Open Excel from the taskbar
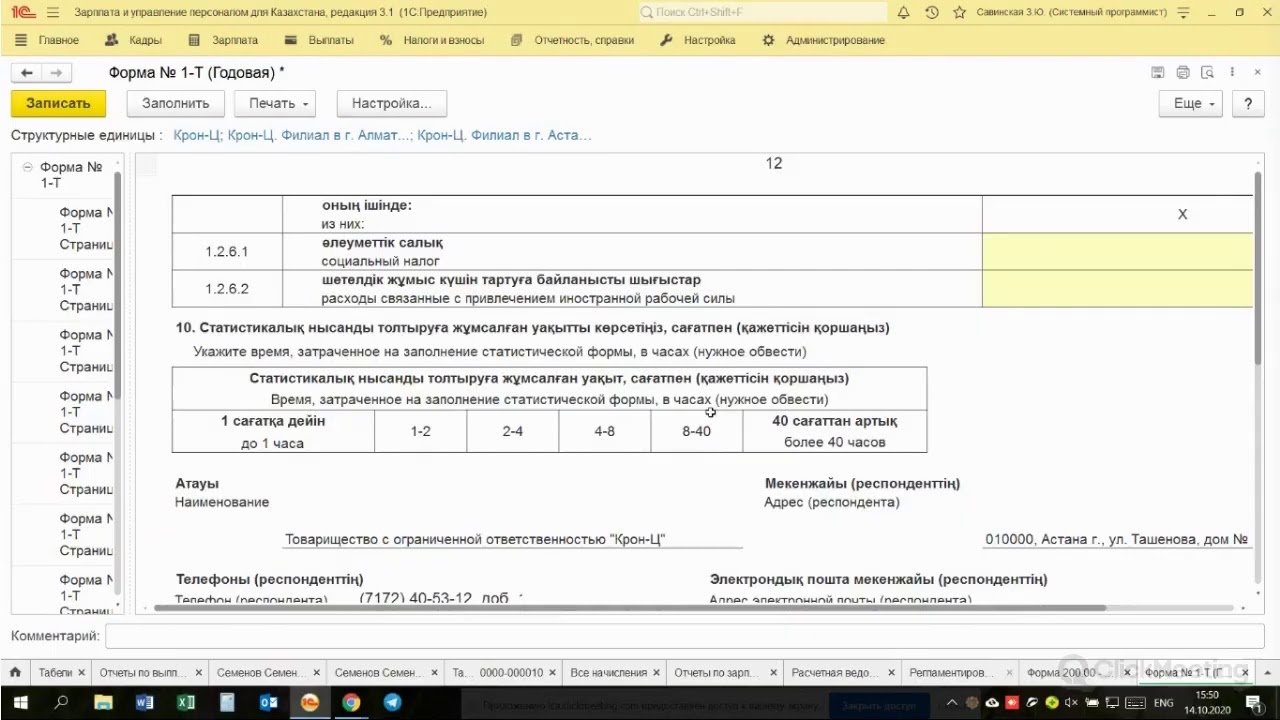1280x720 pixels. point(186,703)
